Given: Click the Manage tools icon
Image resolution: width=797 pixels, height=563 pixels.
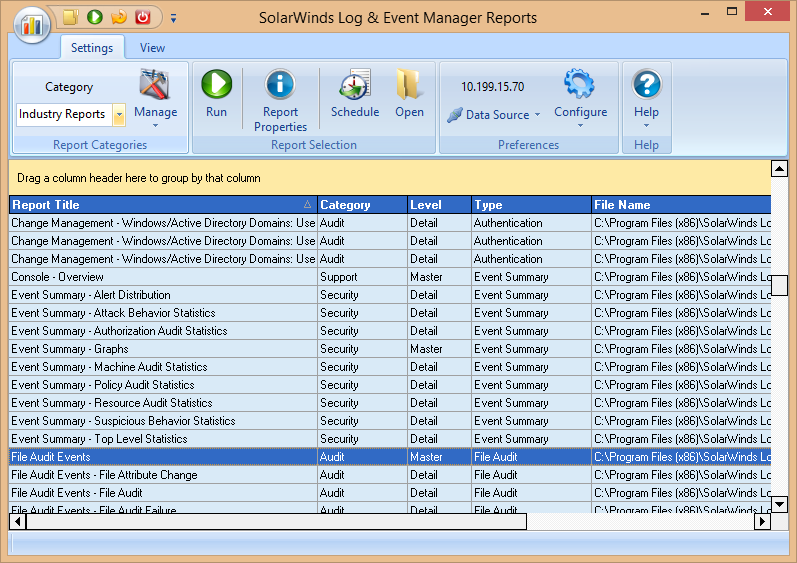Looking at the screenshot, I should 155,85.
